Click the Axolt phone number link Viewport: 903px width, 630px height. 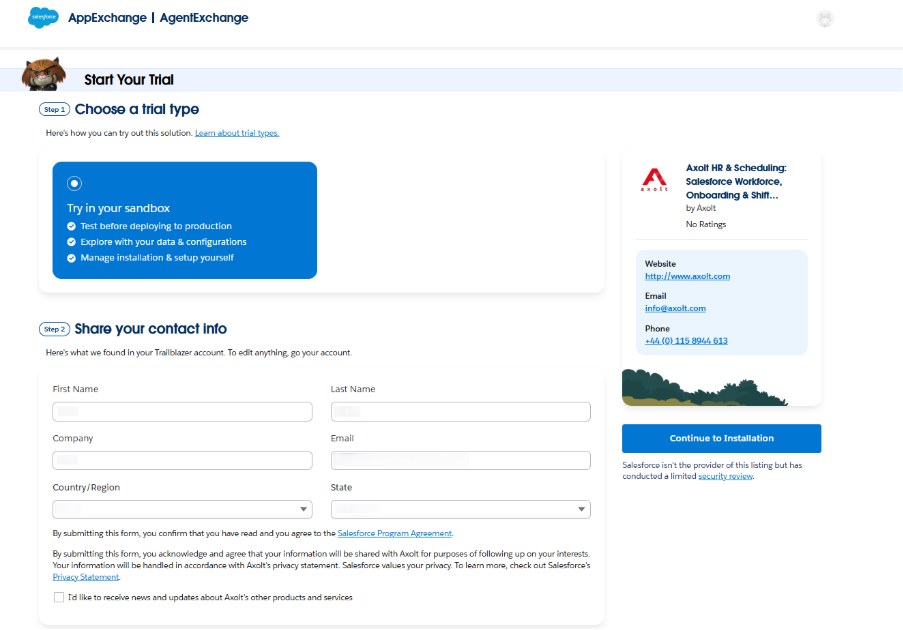point(686,341)
